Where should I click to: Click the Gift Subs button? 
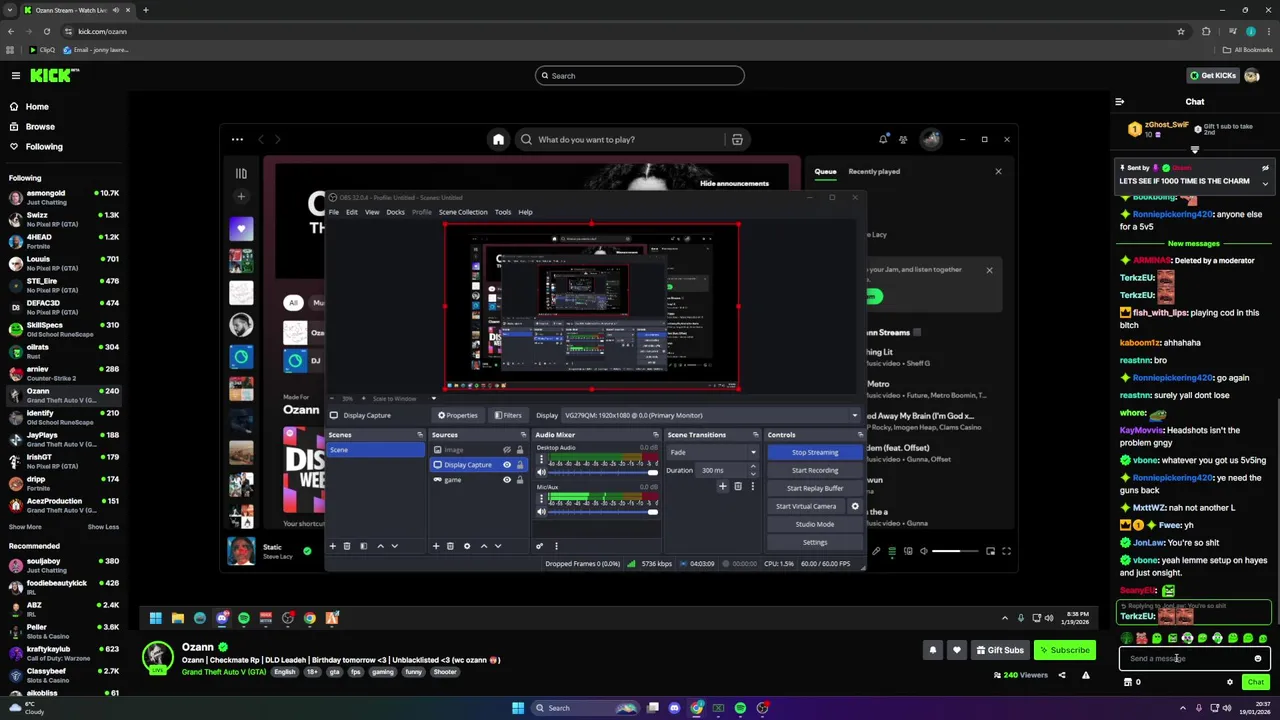(999, 650)
